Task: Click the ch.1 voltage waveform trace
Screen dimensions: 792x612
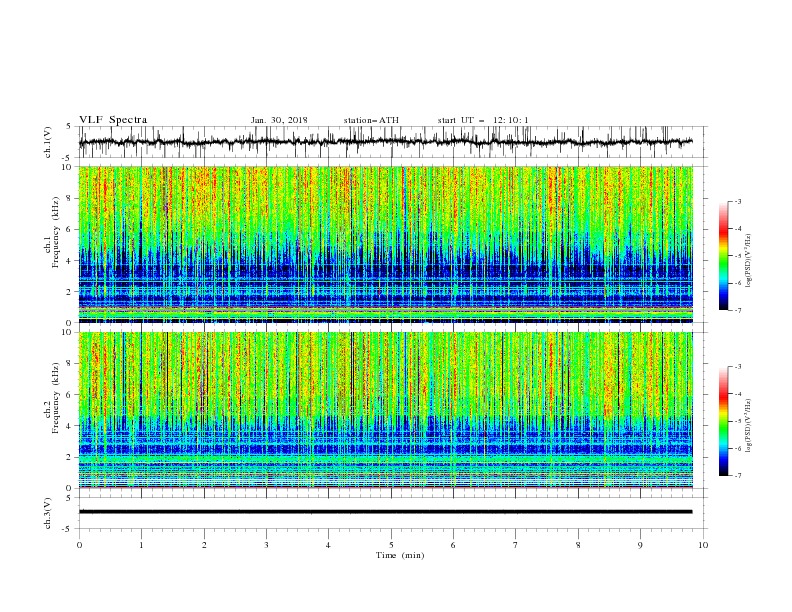Action: pos(385,142)
